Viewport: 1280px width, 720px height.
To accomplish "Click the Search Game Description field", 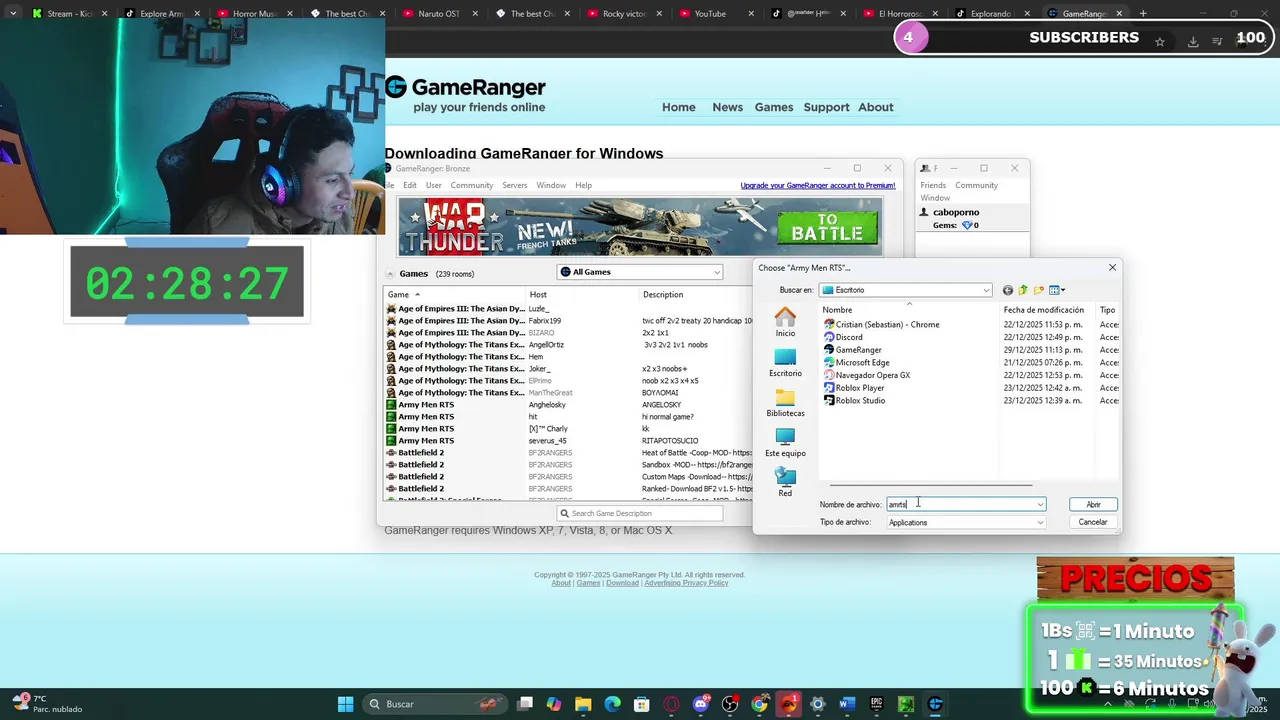I will pos(640,513).
